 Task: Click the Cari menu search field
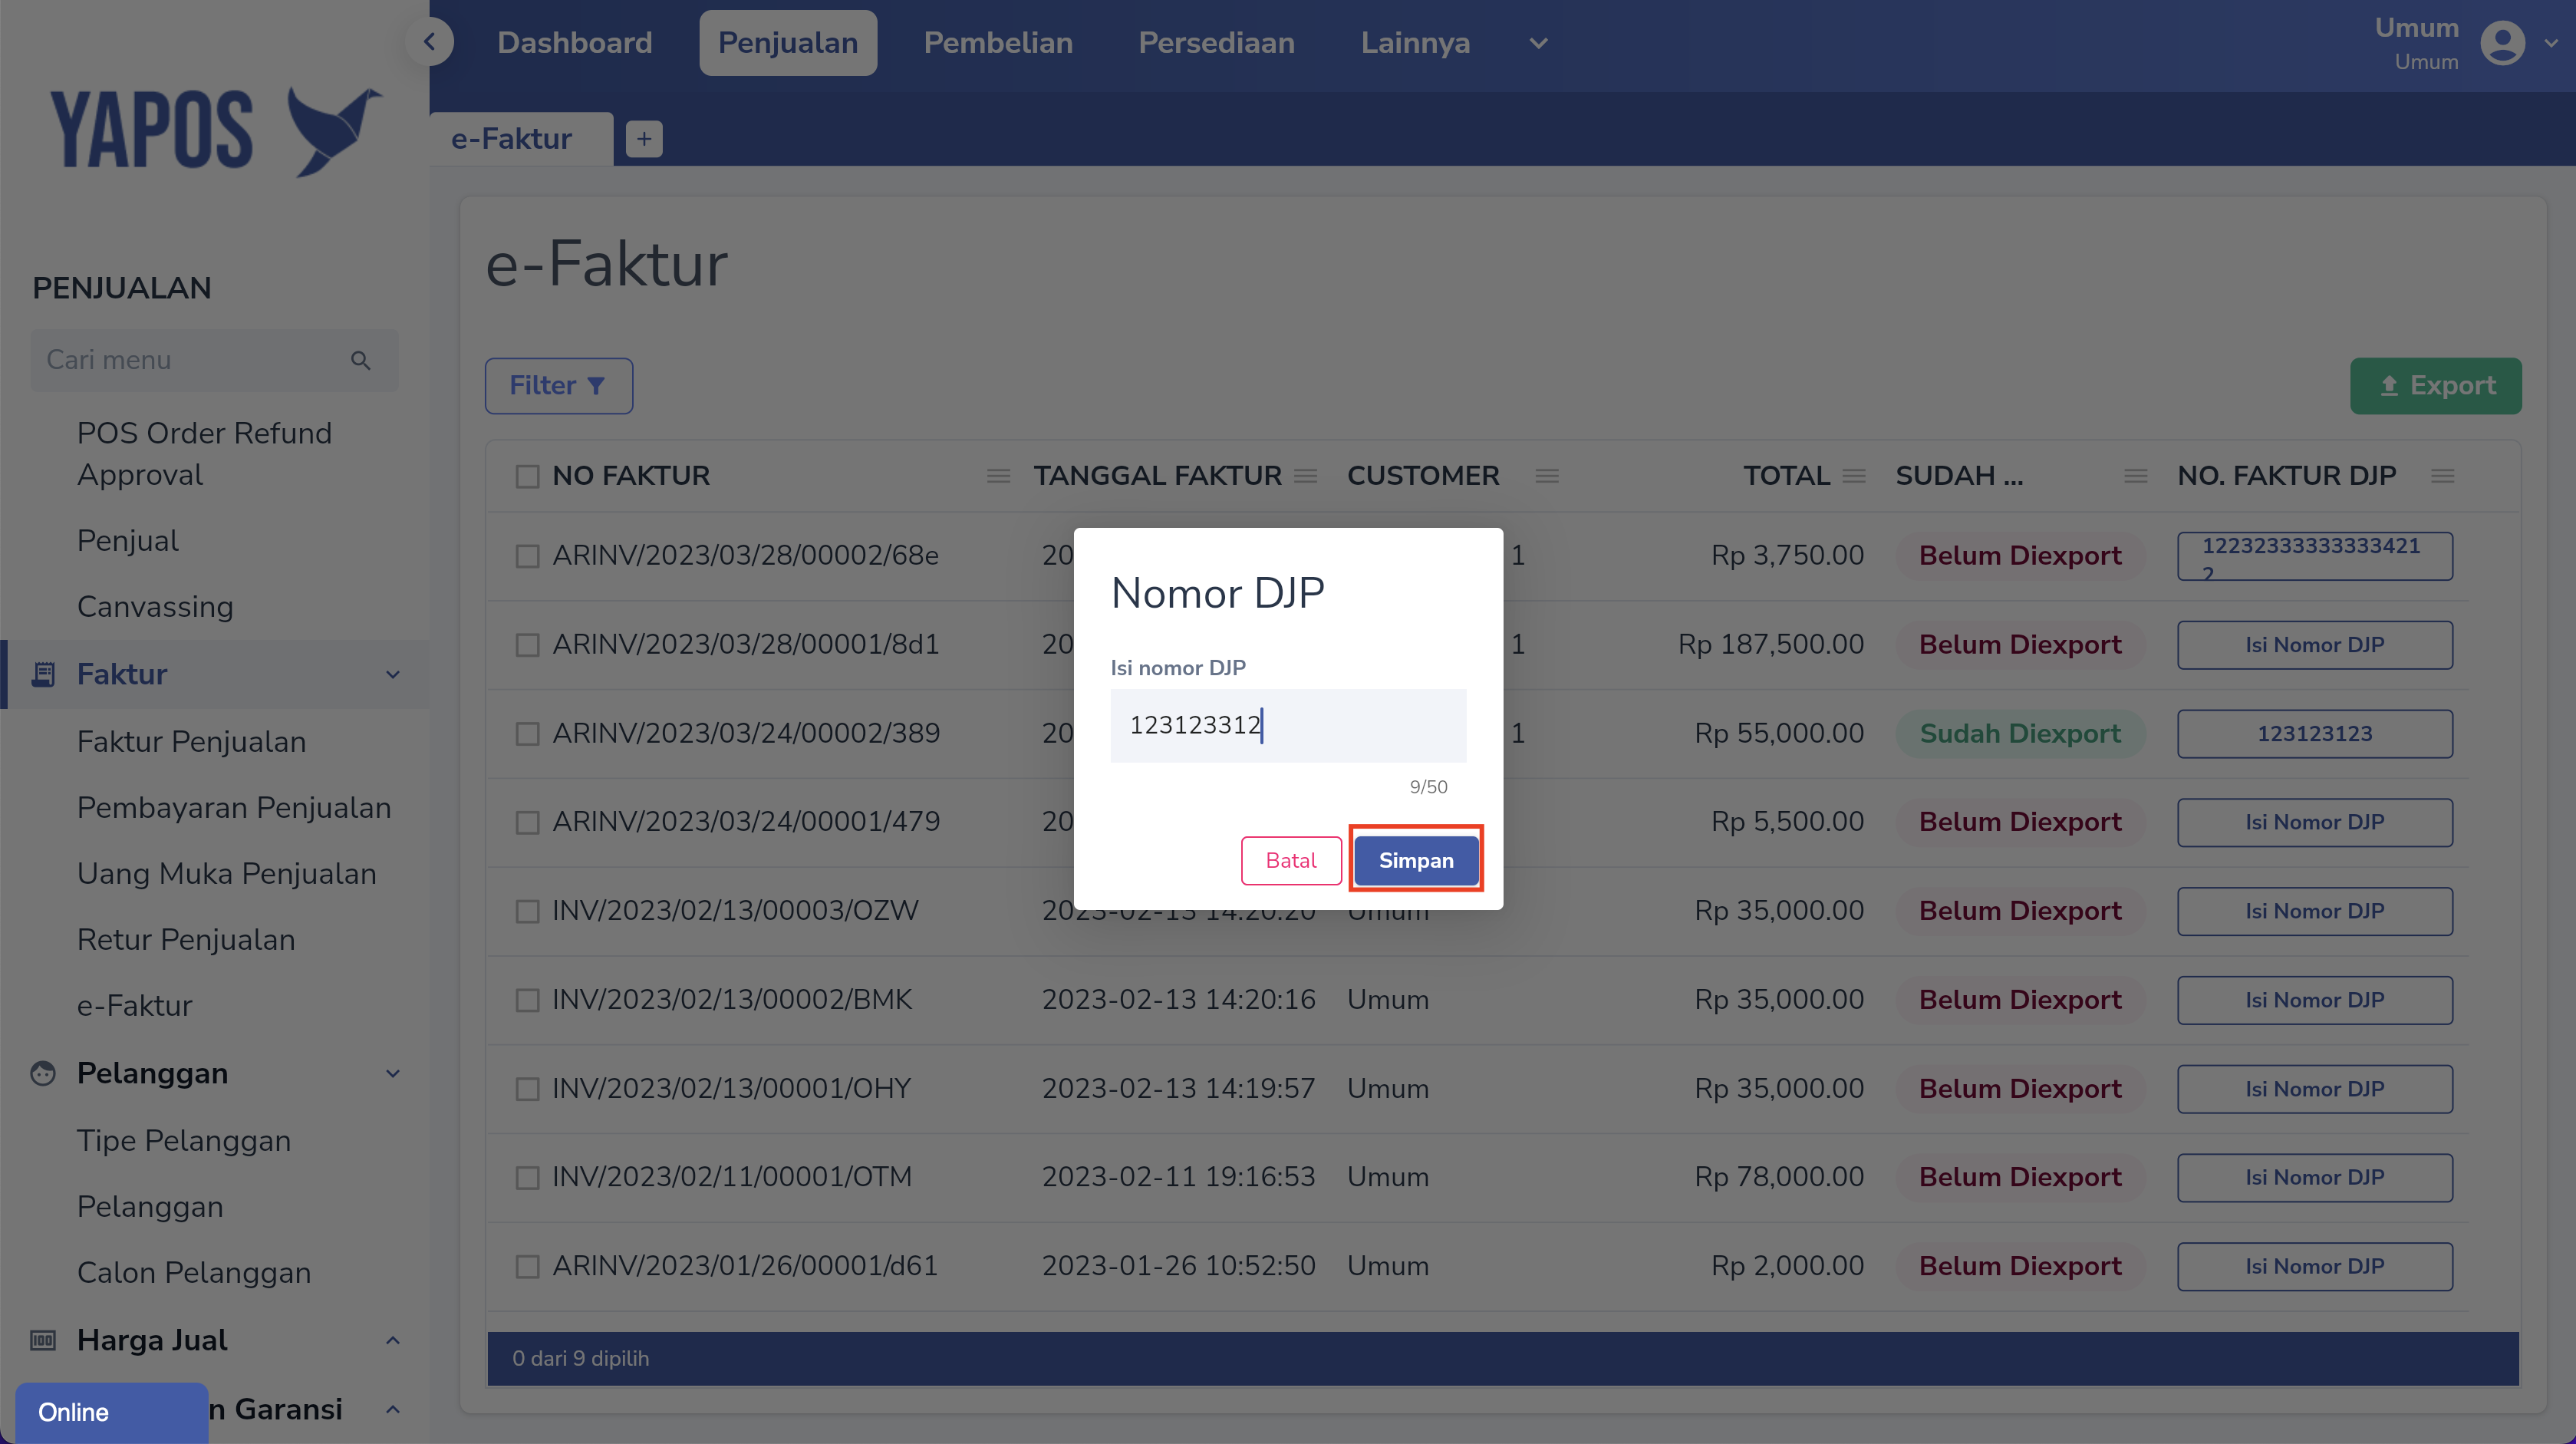(x=214, y=360)
